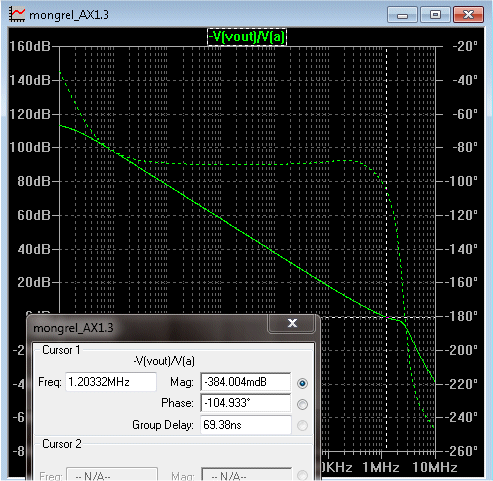
Task: Close the mongrel_AX1.3 cursor dialog
Action: point(292,323)
